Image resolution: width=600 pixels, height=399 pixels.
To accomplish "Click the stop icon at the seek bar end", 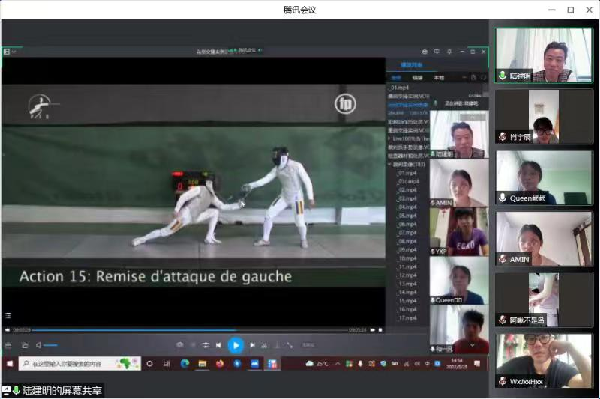I will point(381,330).
